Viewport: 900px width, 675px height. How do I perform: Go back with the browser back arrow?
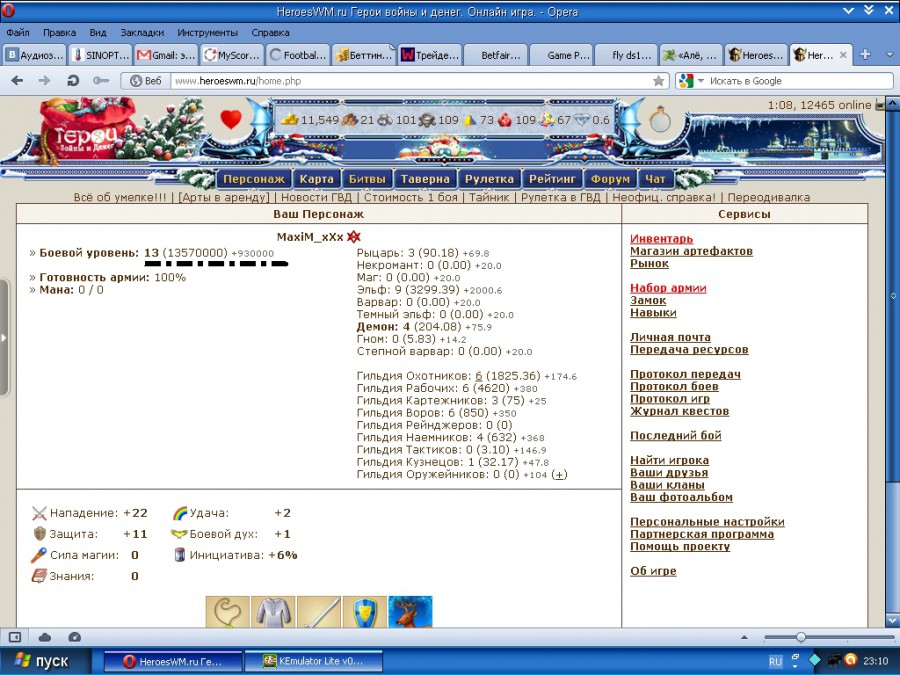(17, 81)
